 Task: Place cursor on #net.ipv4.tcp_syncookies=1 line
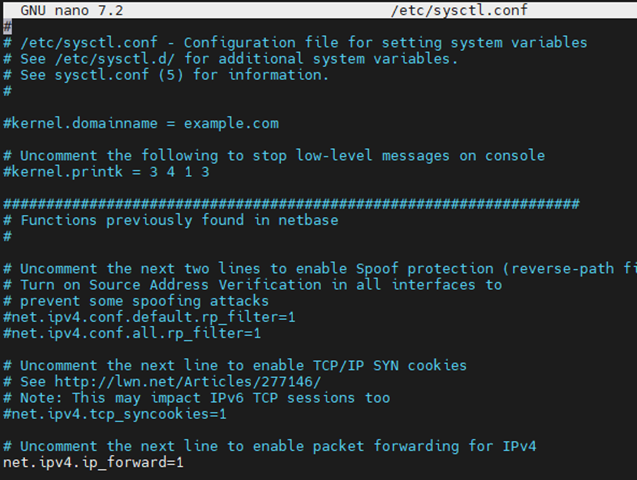point(115,414)
